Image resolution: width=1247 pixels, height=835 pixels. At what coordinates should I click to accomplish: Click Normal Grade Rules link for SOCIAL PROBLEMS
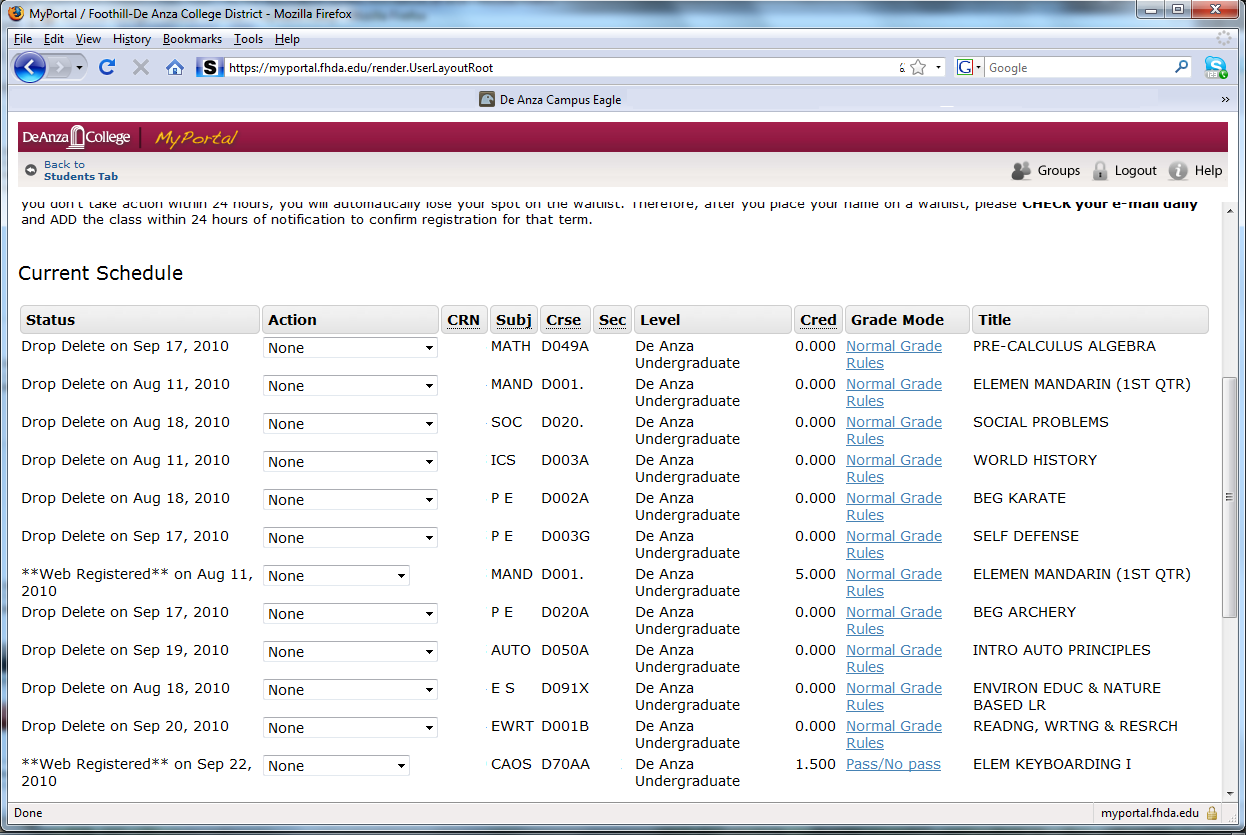pos(893,430)
